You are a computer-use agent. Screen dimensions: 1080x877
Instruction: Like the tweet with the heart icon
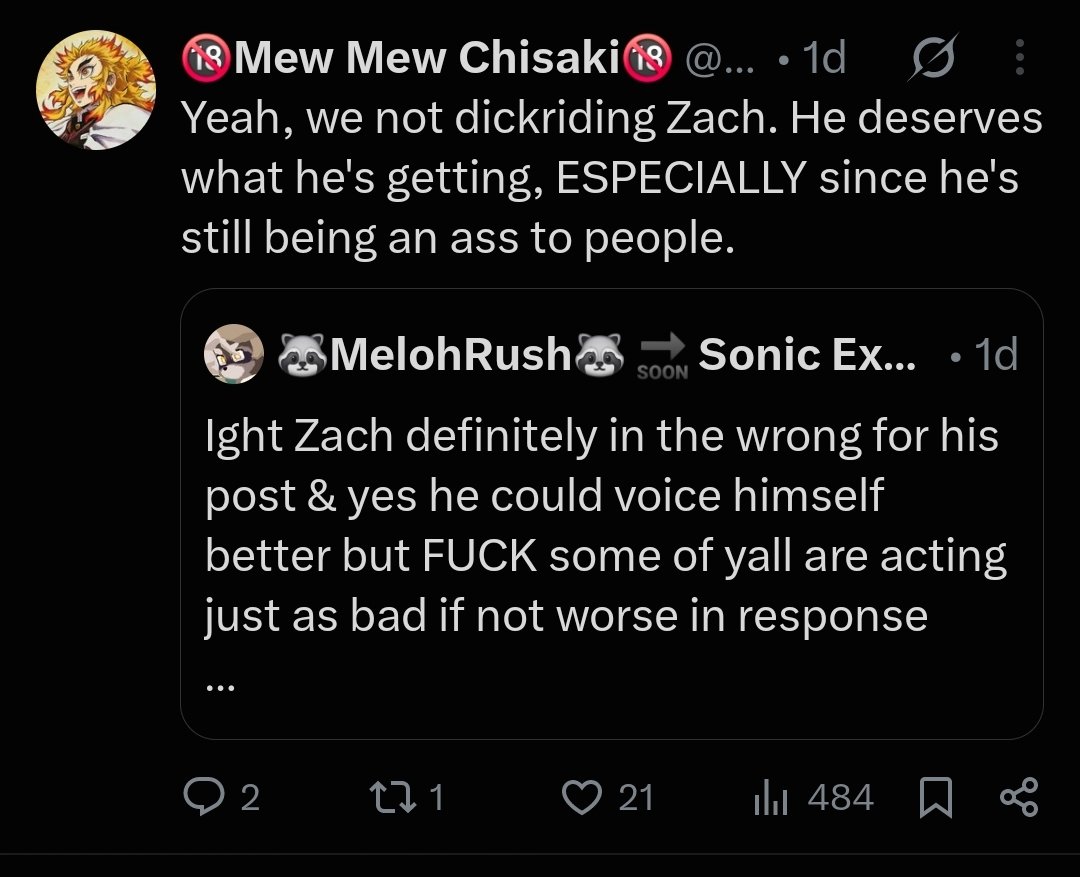click(x=582, y=797)
